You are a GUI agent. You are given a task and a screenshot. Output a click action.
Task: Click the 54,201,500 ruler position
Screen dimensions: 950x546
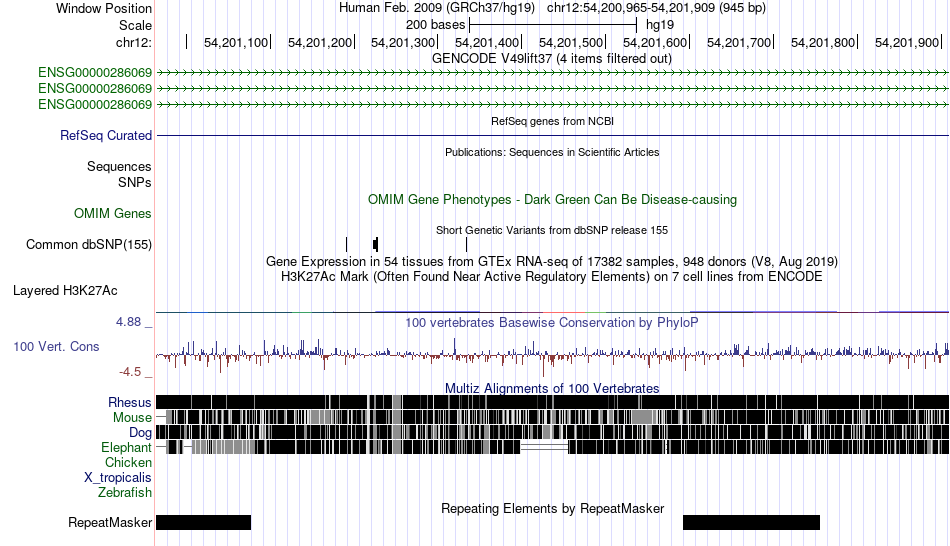click(x=571, y=42)
